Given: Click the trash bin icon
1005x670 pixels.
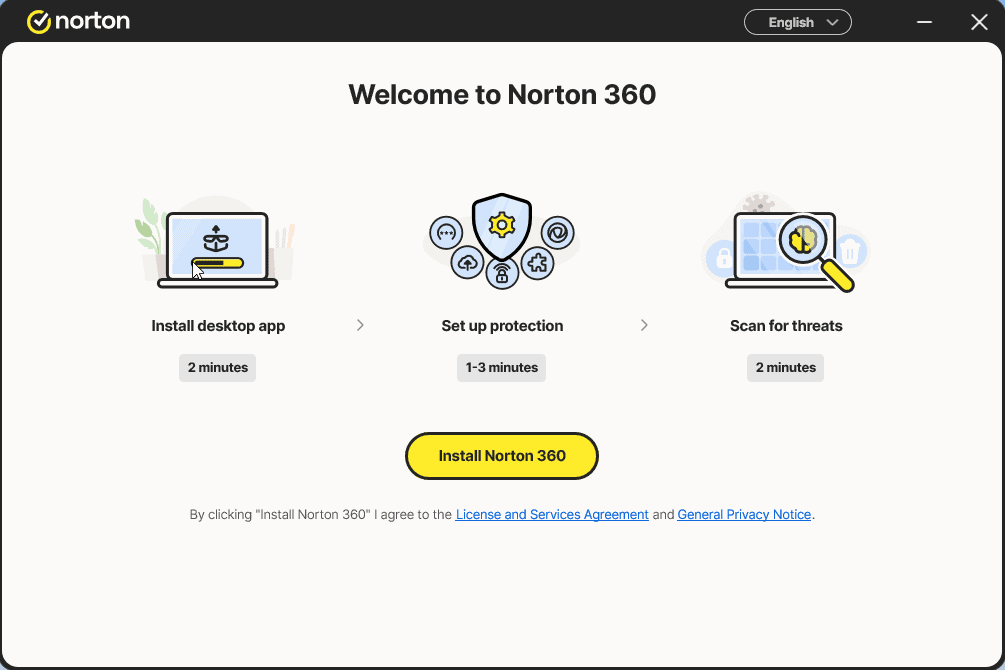Looking at the screenshot, I should pos(849,249).
